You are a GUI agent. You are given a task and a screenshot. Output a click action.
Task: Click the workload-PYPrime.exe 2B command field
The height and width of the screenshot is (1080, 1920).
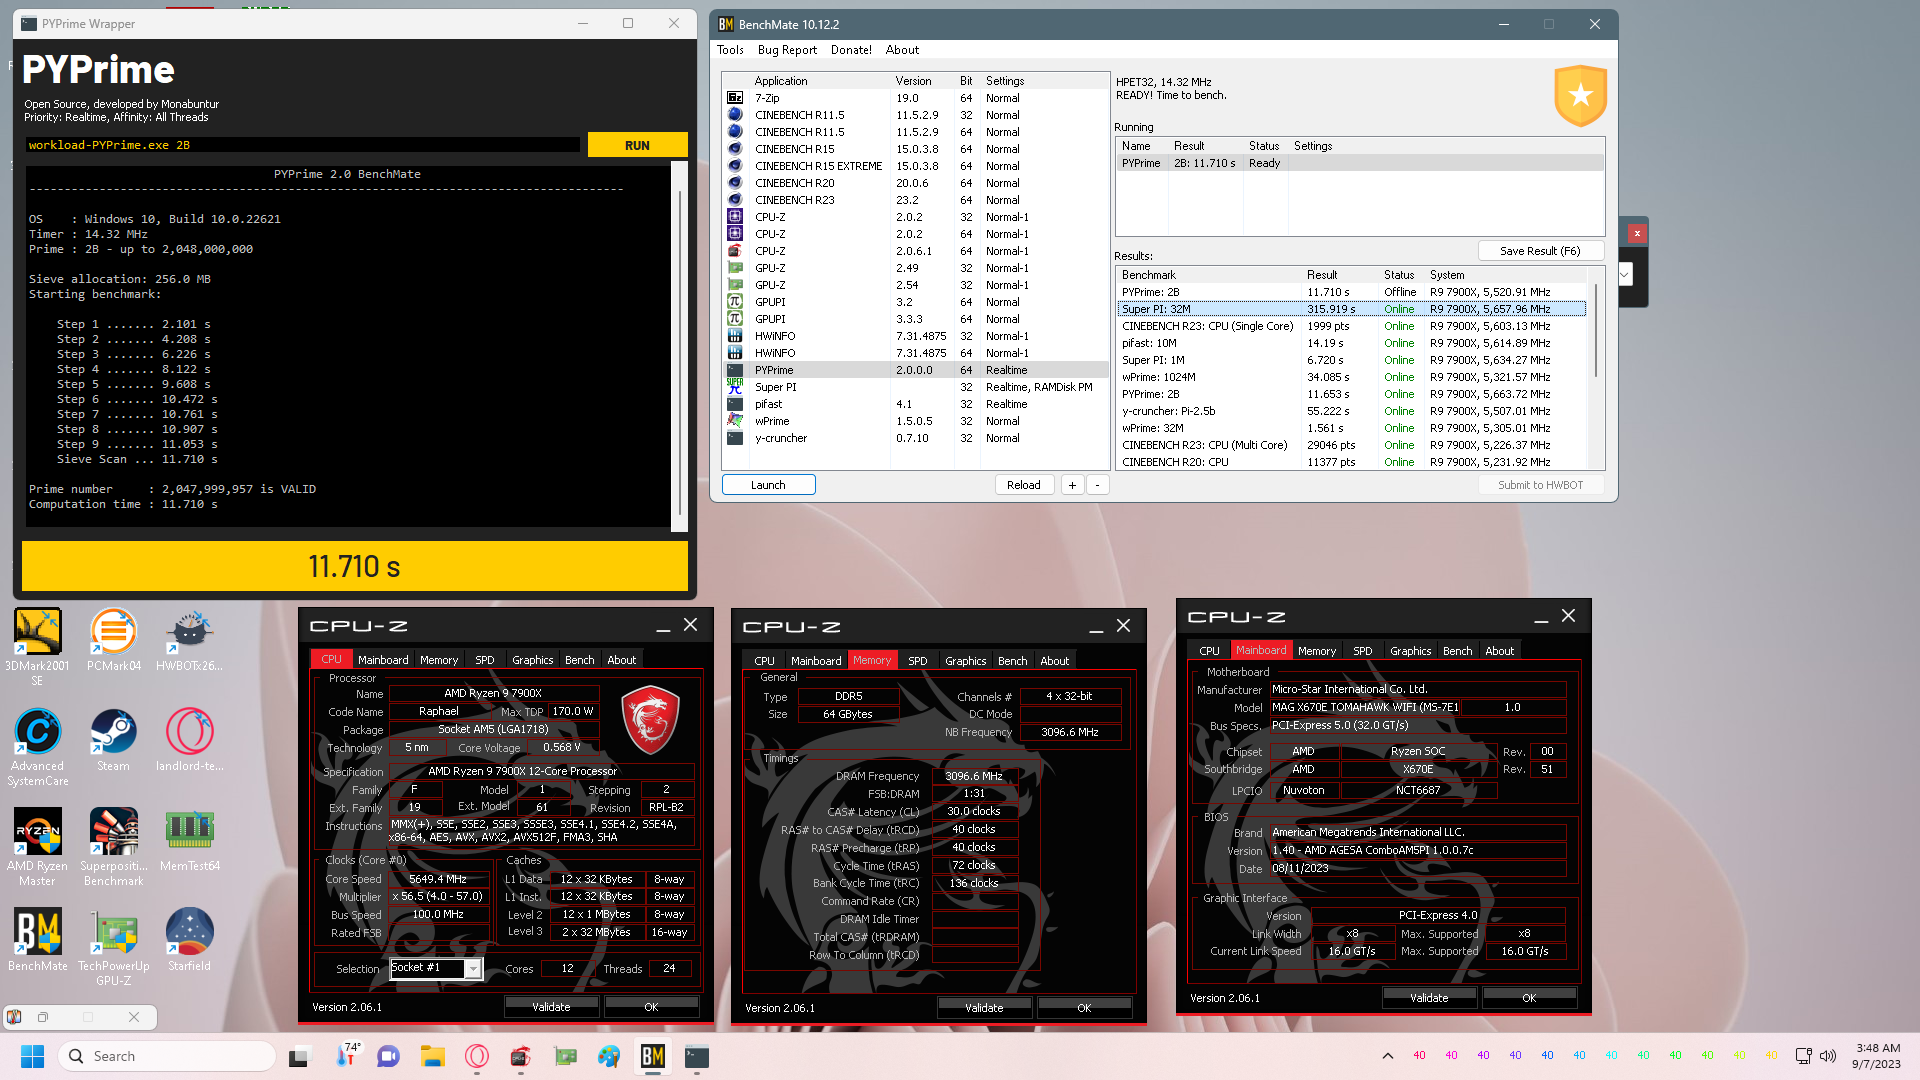pos(303,145)
